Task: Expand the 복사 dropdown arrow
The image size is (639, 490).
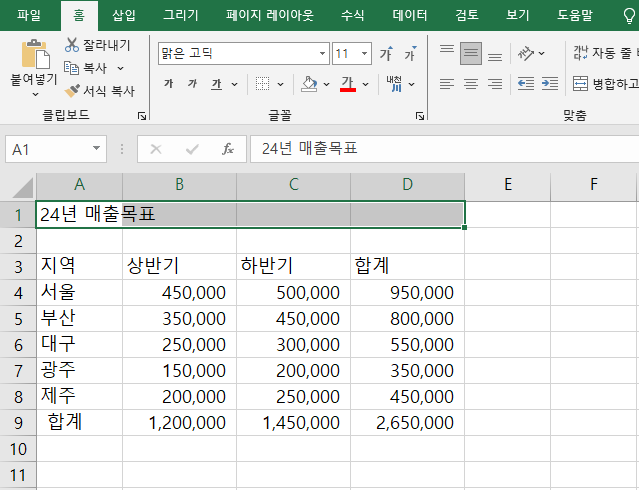Action: pyautogui.click(x=120, y=68)
